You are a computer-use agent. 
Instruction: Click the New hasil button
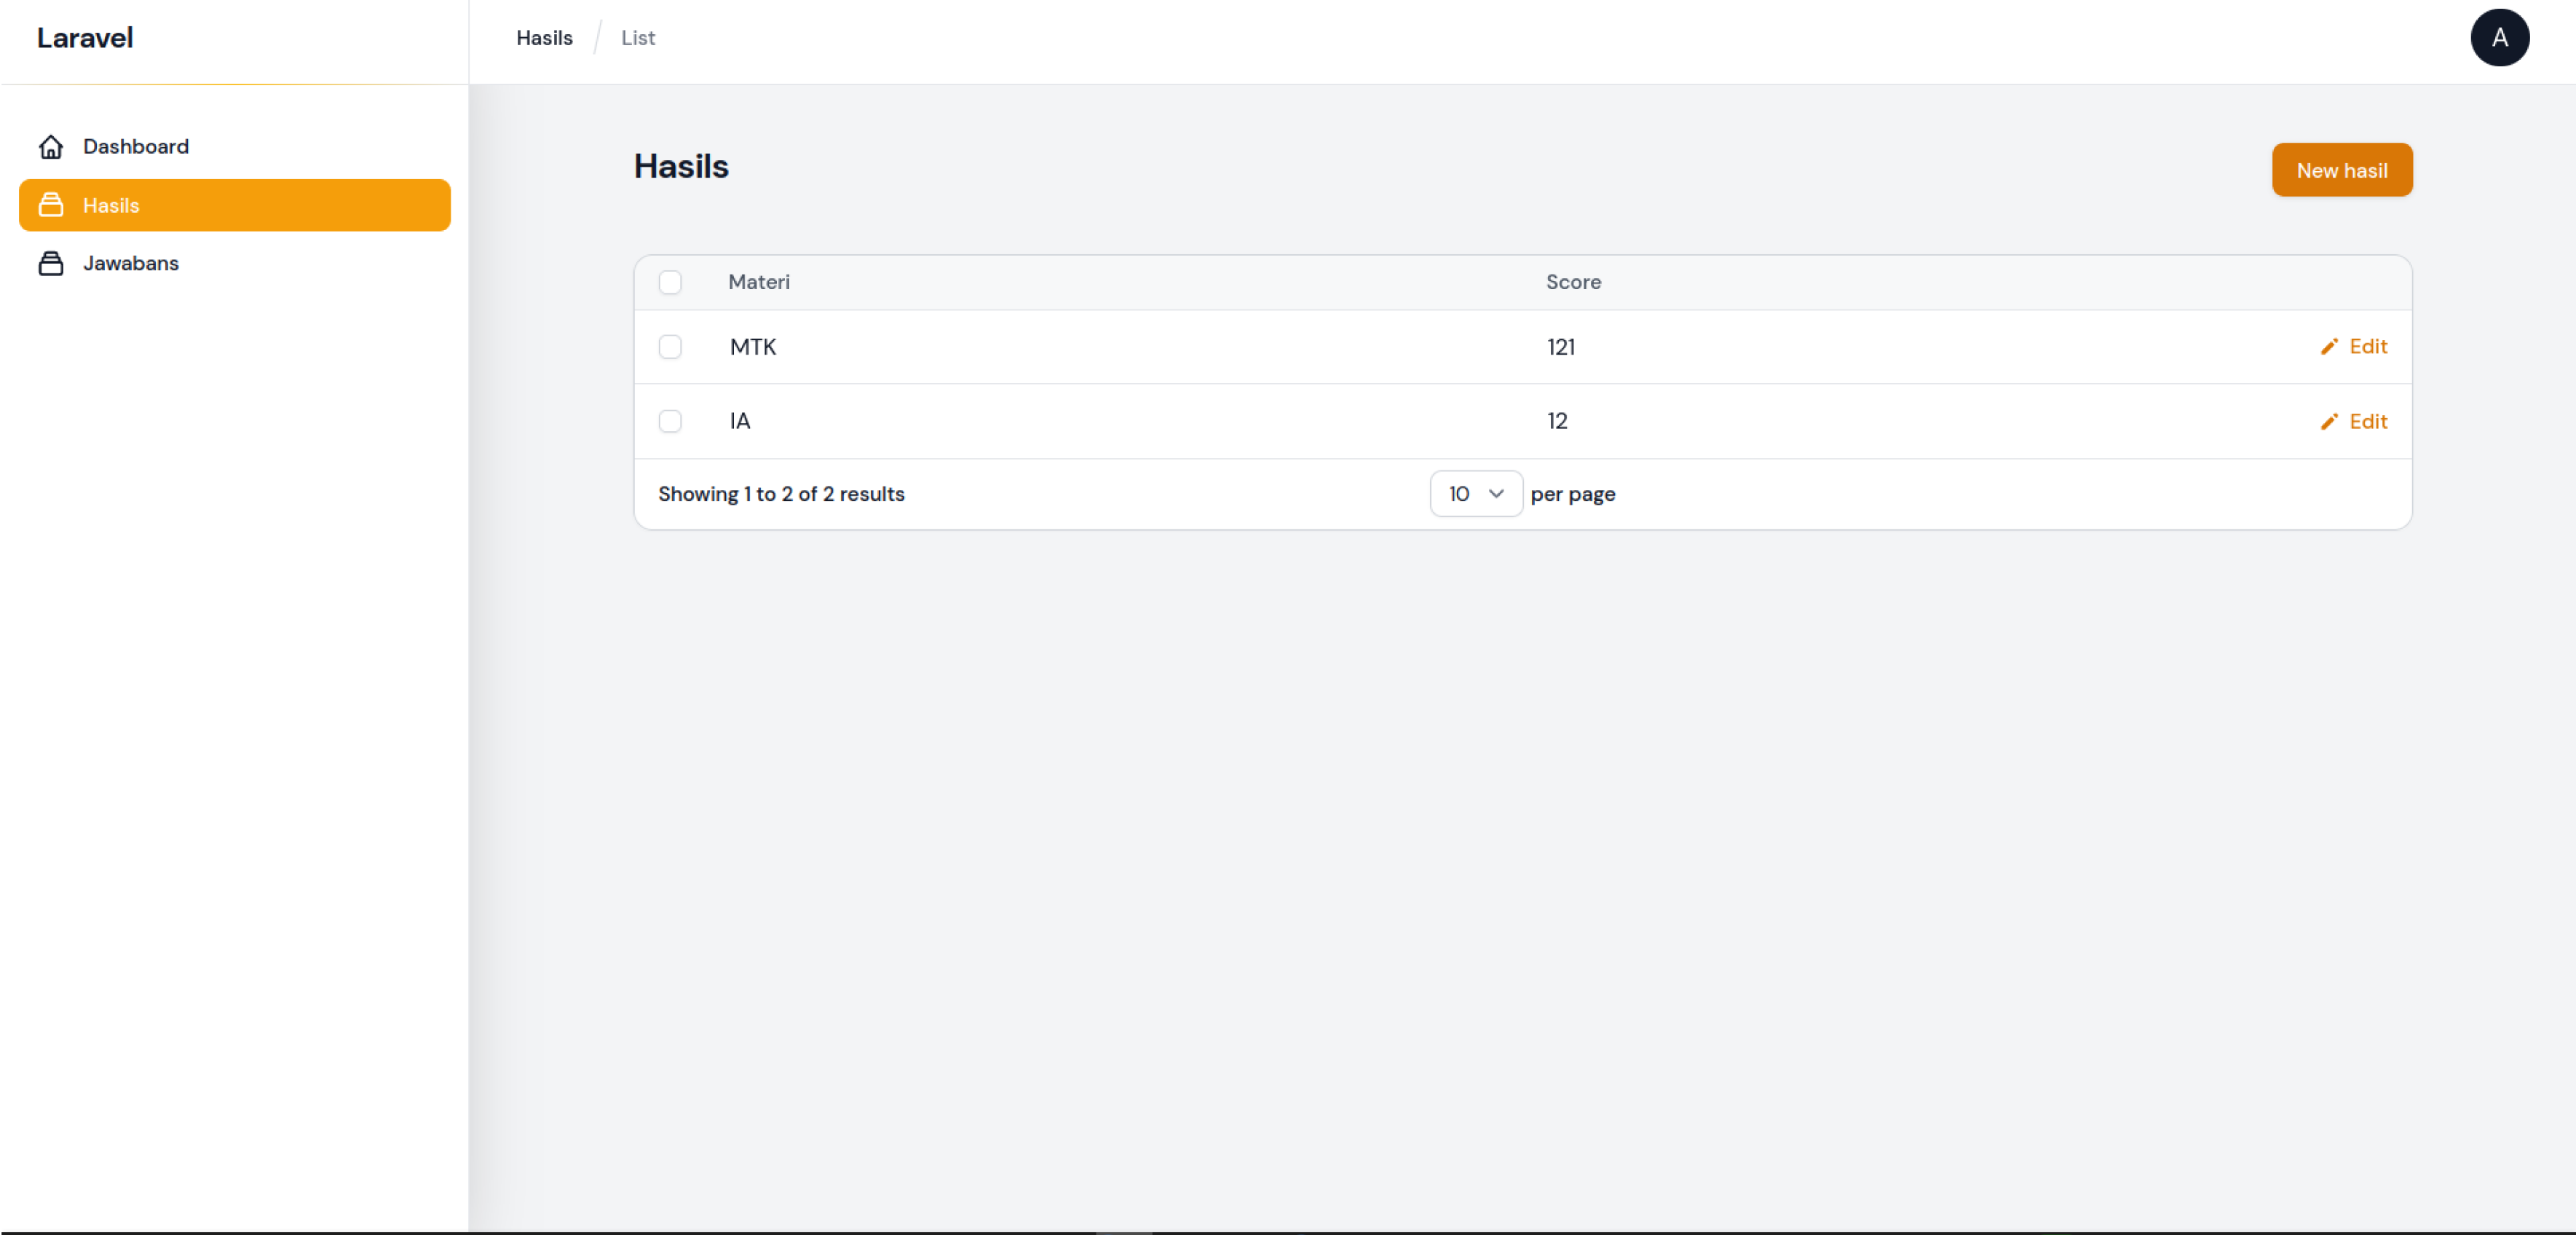pos(2341,170)
